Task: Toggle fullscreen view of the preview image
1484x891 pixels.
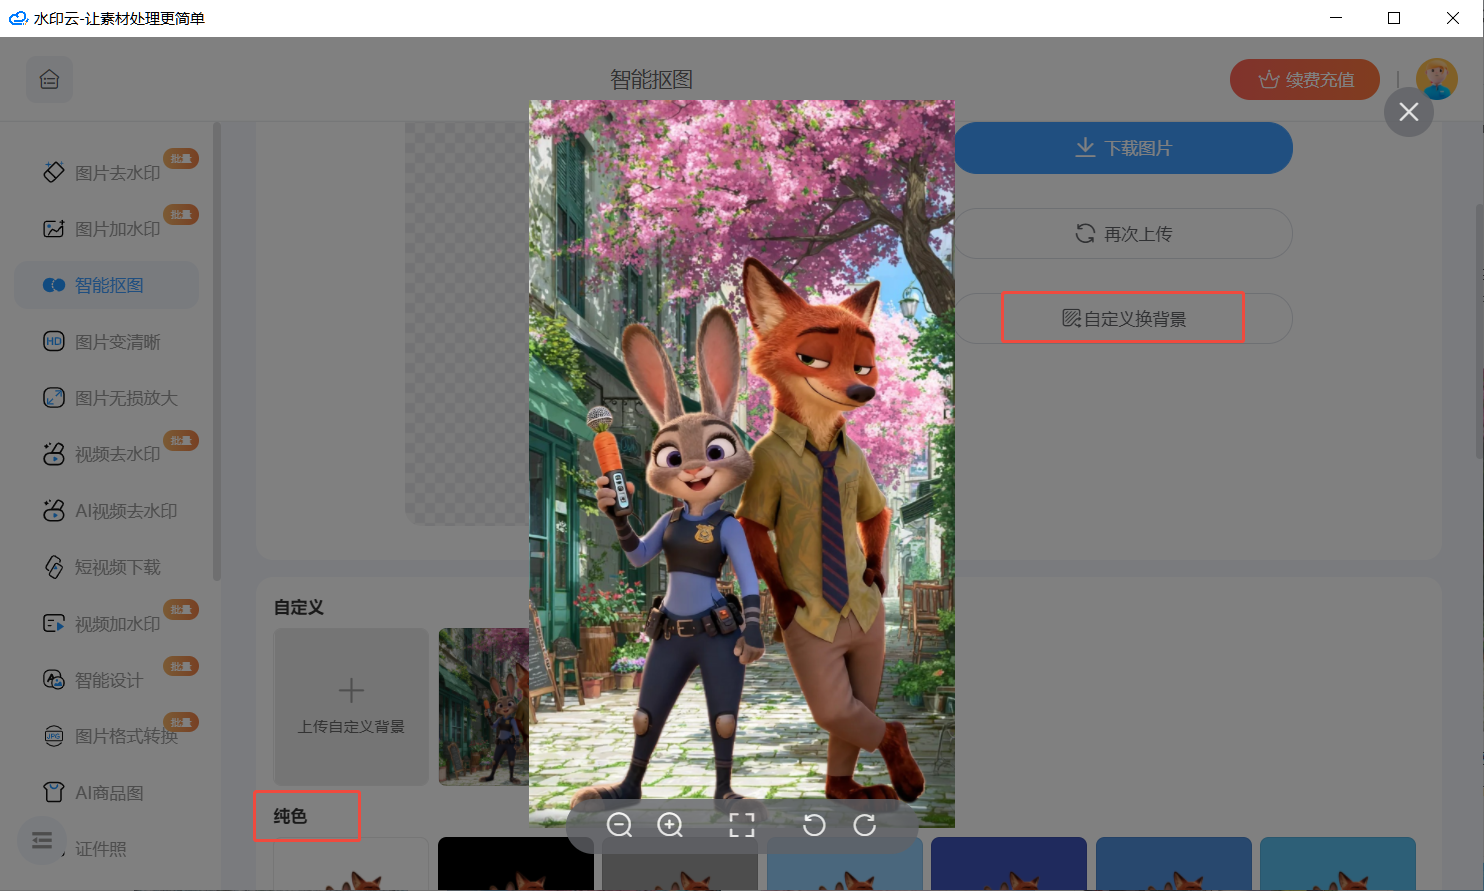Action: pos(742,825)
